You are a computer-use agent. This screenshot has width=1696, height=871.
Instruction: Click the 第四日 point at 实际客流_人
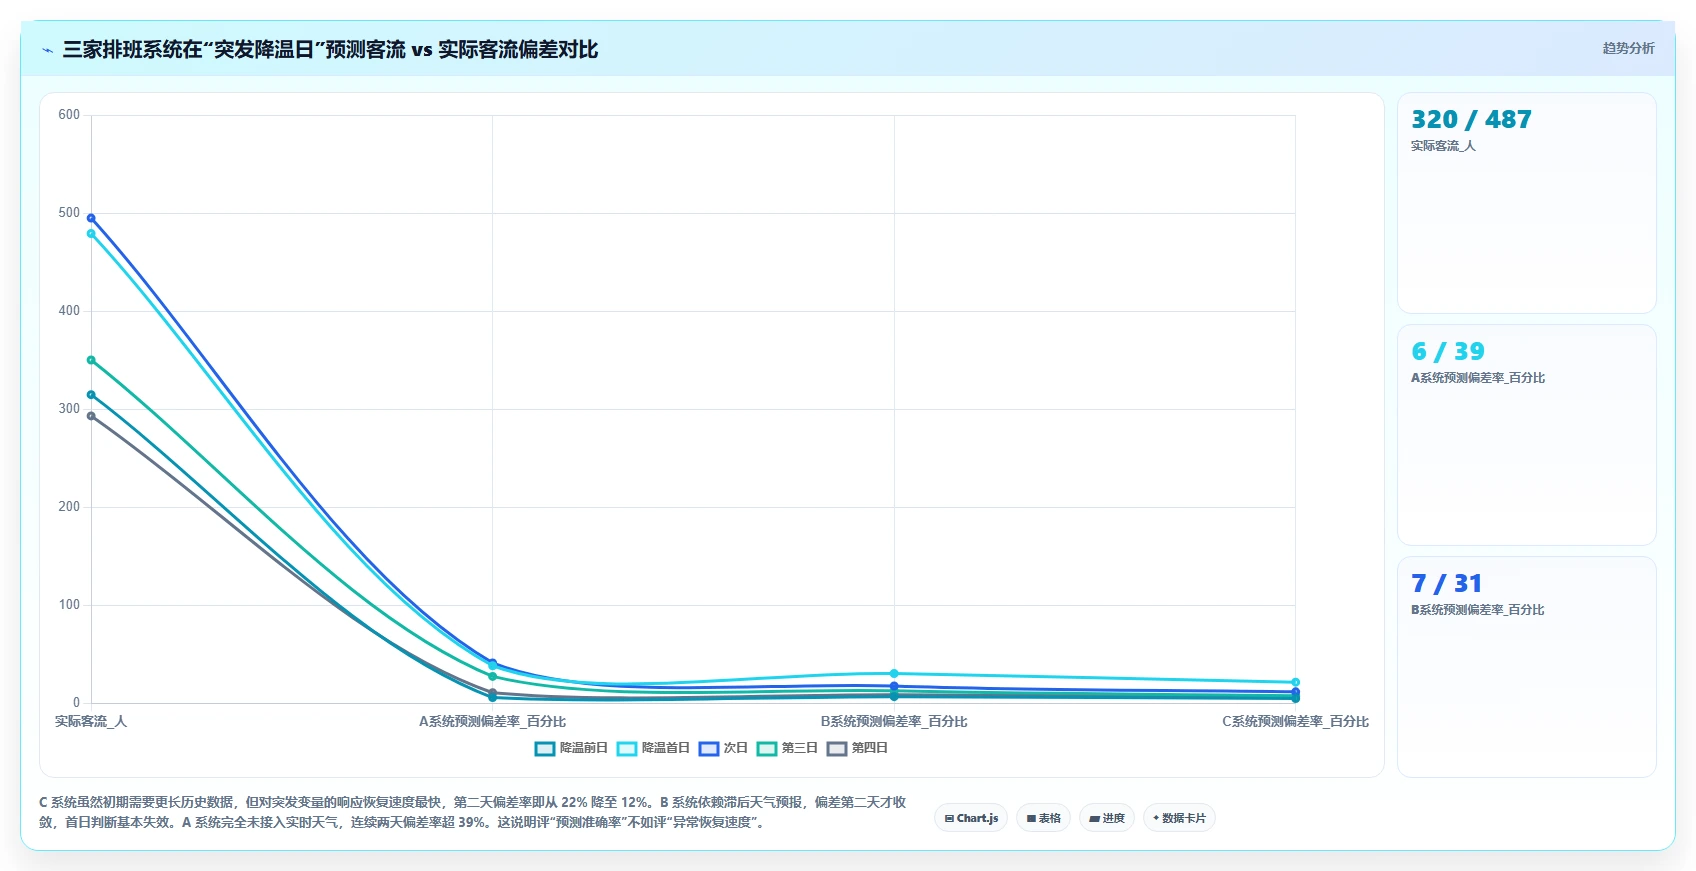coord(91,416)
